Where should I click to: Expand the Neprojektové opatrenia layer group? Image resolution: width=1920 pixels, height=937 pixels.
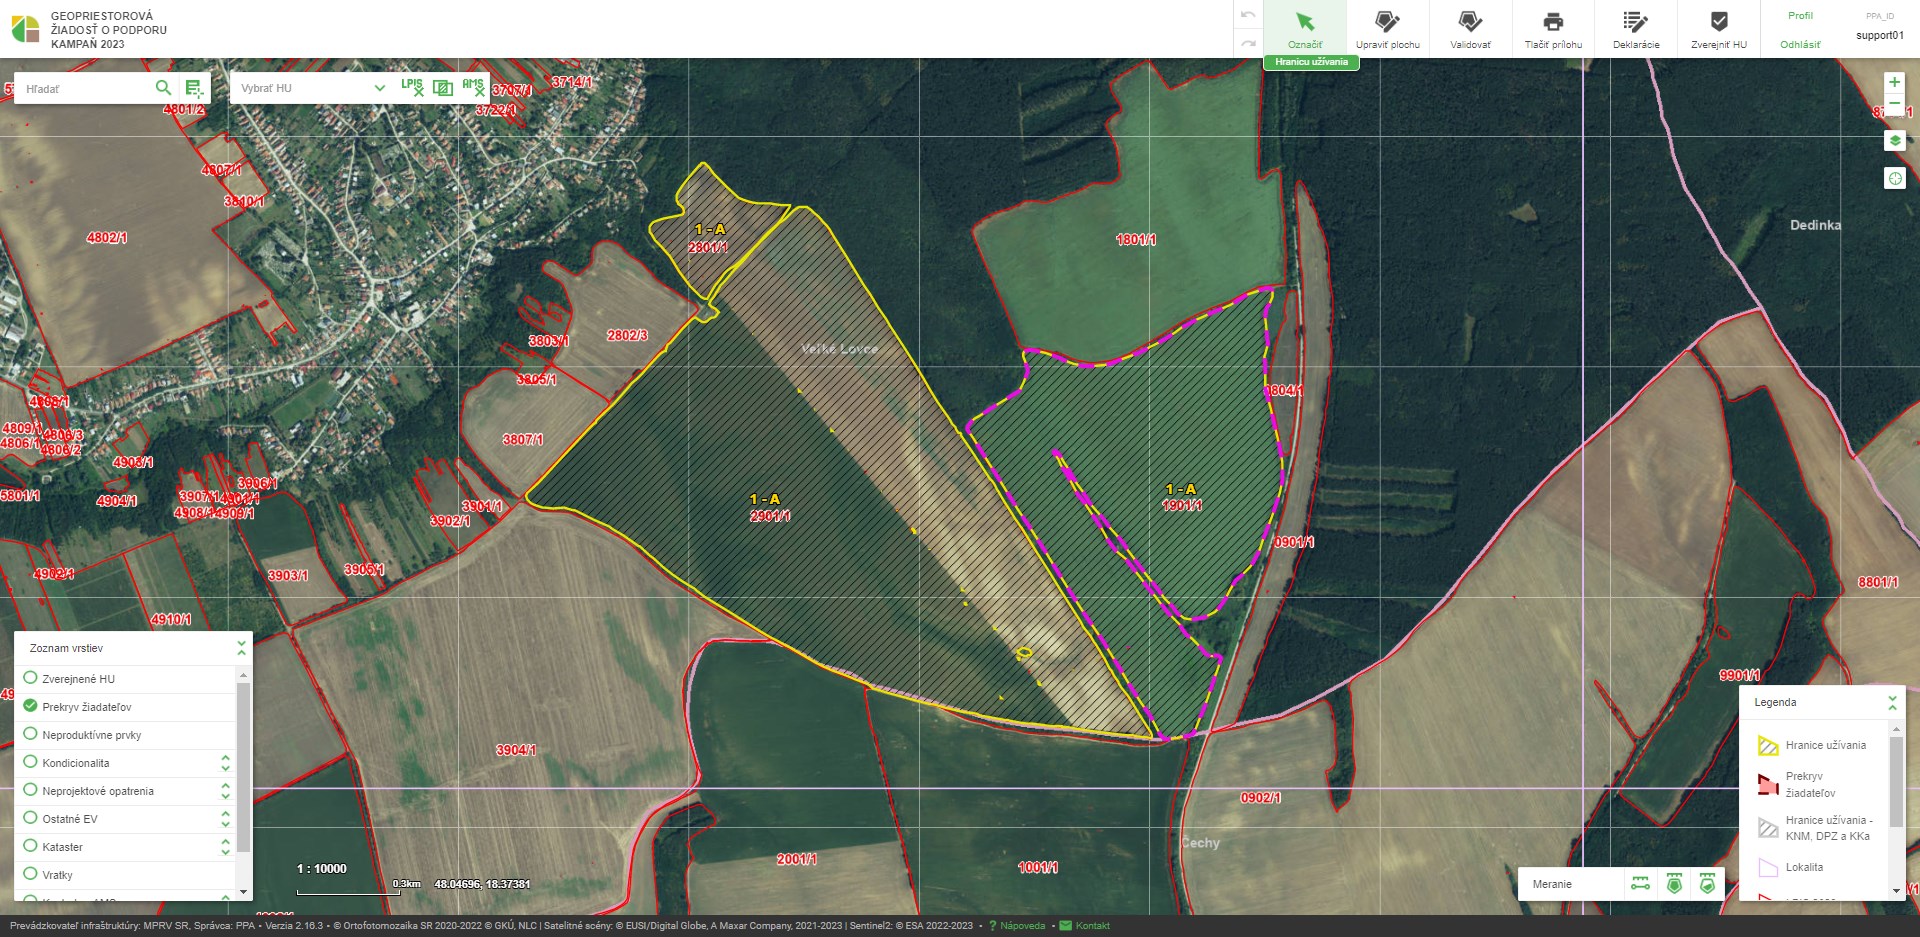[x=225, y=791]
